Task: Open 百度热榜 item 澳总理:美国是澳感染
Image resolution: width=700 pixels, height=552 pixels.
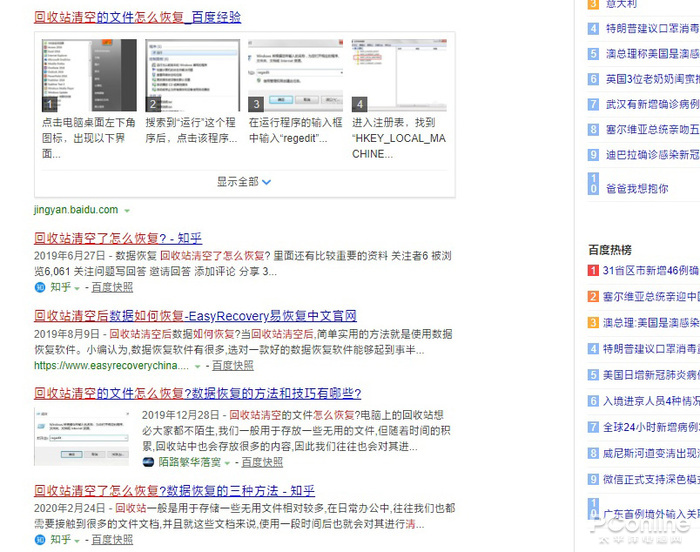Action: [x=651, y=322]
